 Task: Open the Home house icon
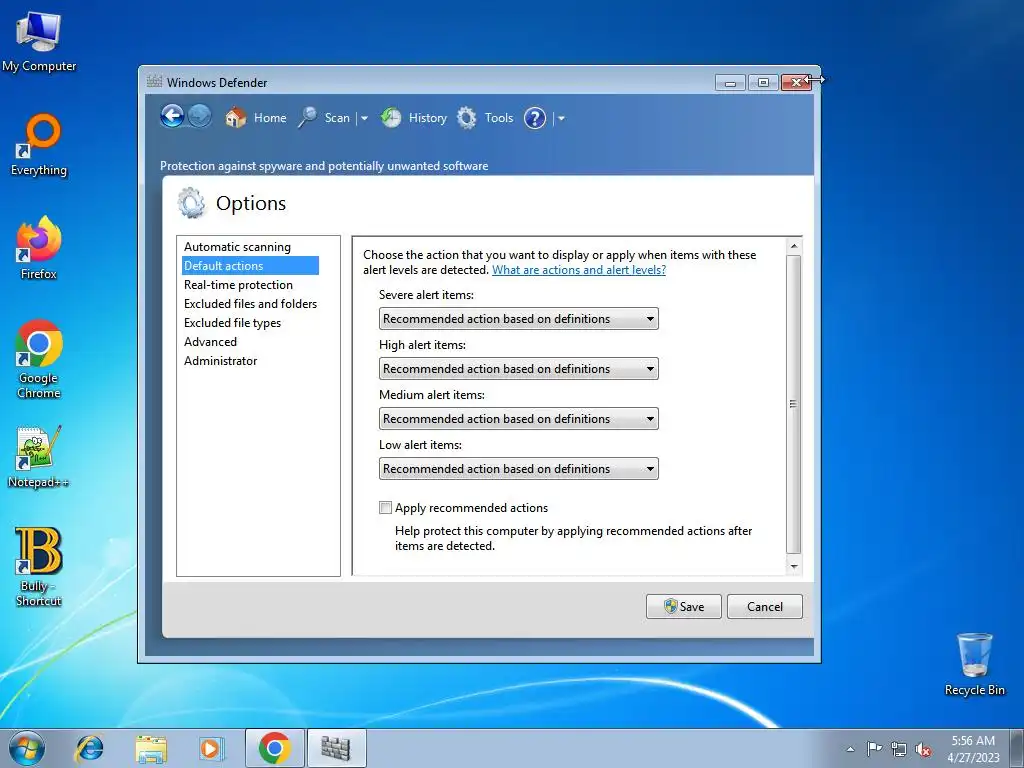(x=235, y=118)
